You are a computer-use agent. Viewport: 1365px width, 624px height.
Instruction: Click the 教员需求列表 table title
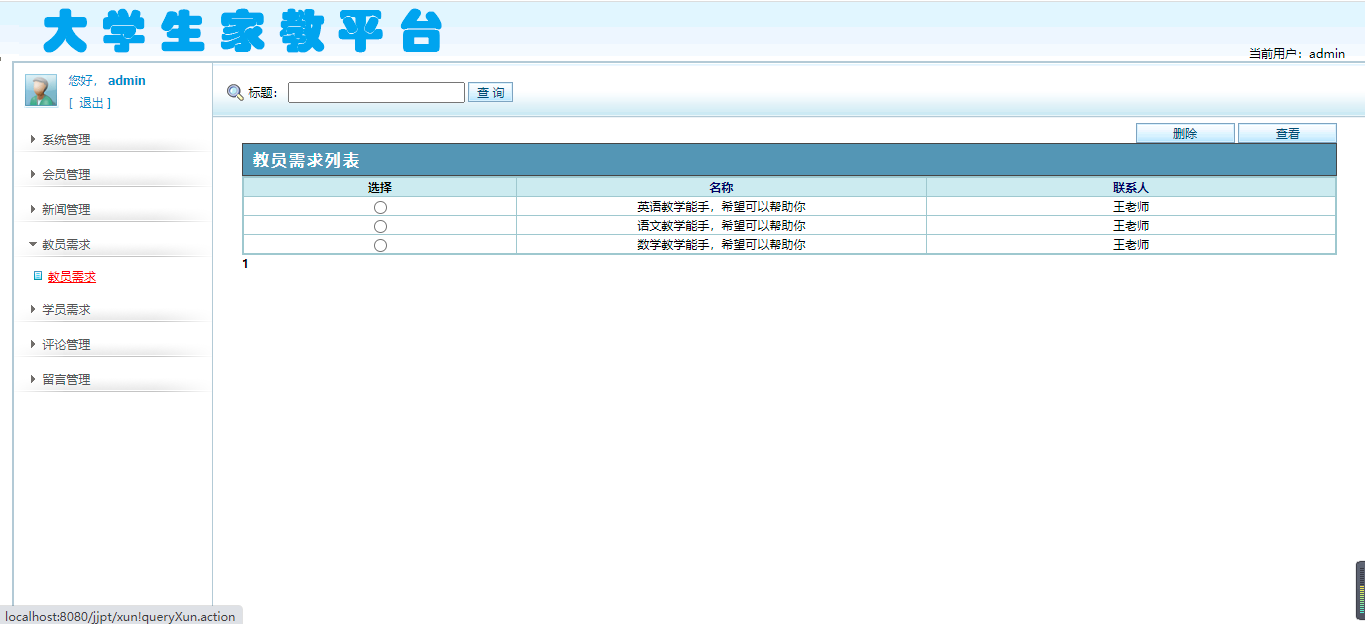tap(306, 160)
